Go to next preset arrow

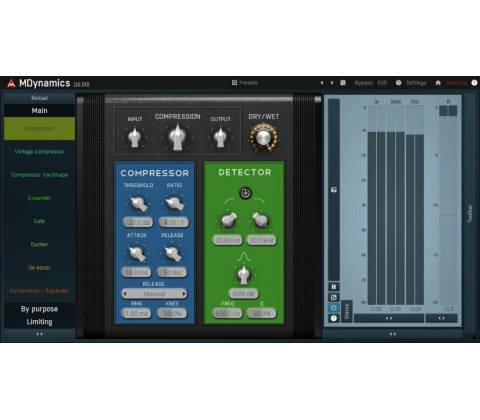(332, 83)
